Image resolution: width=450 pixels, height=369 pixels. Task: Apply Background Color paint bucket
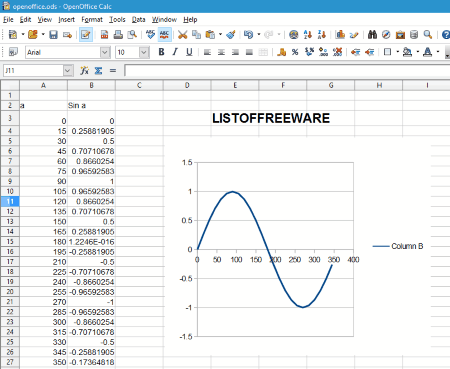(407, 52)
